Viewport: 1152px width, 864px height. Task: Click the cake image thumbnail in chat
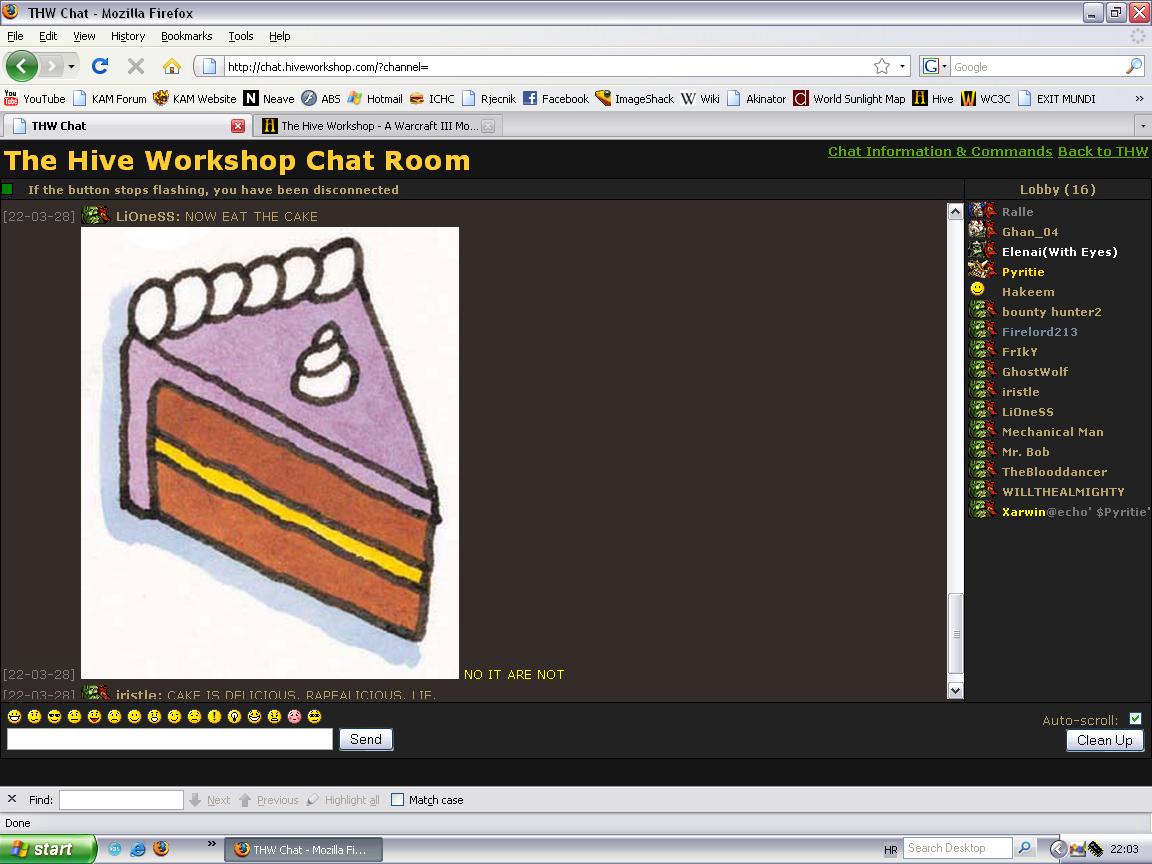coord(270,453)
